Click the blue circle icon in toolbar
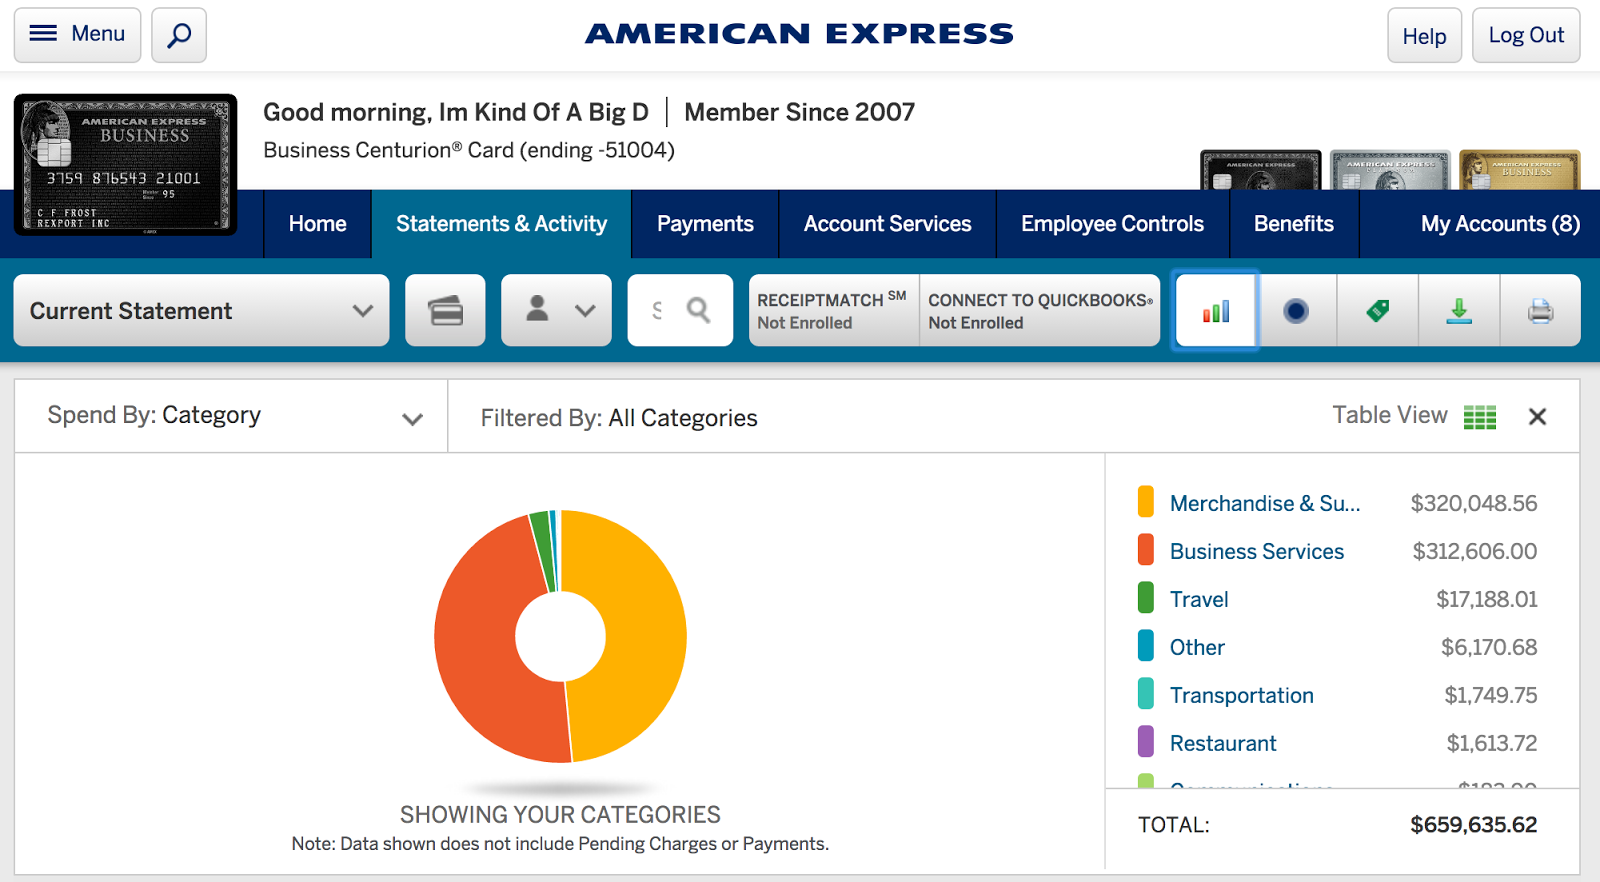This screenshot has height=882, width=1600. pyautogui.click(x=1296, y=311)
